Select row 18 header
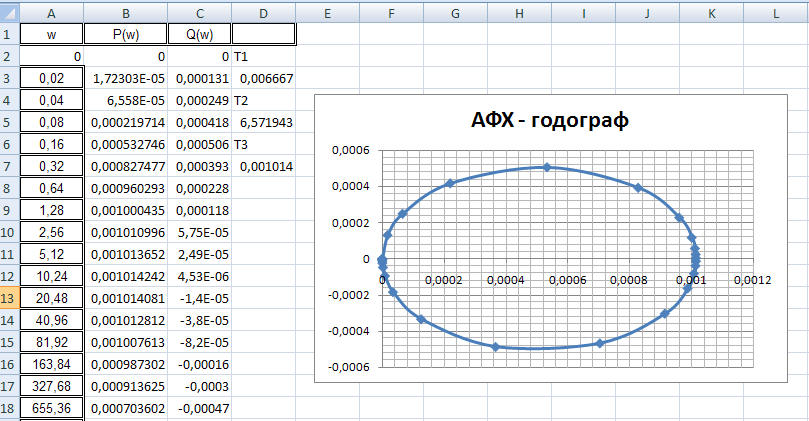Image resolution: width=809 pixels, height=421 pixels. [10, 408]
